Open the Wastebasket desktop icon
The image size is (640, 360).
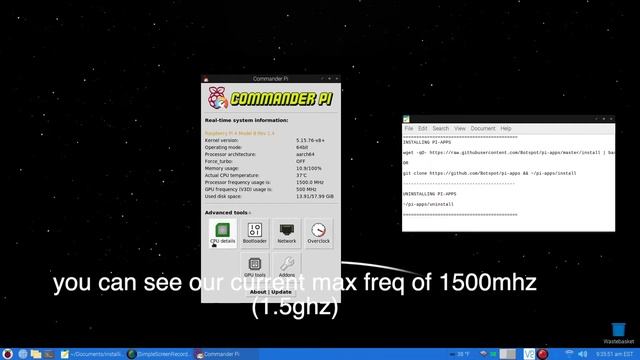[x=618, y=333]
